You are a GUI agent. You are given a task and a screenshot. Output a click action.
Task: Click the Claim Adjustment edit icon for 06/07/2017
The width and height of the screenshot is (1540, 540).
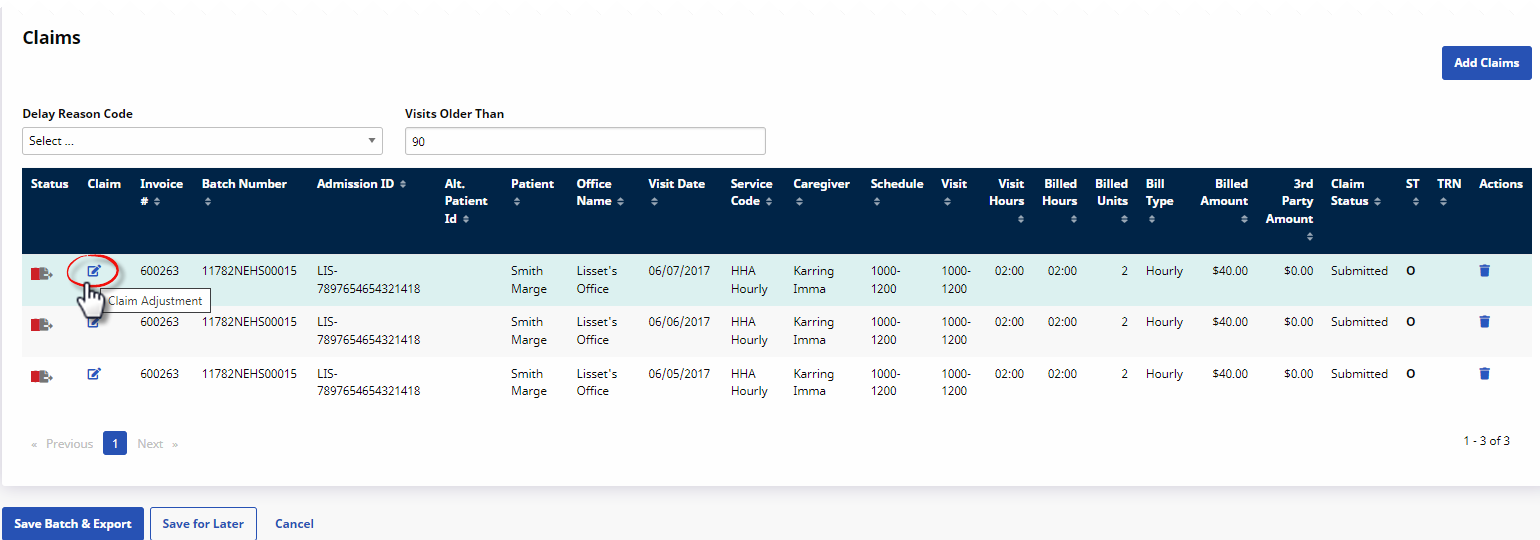[x=94, y=271]
